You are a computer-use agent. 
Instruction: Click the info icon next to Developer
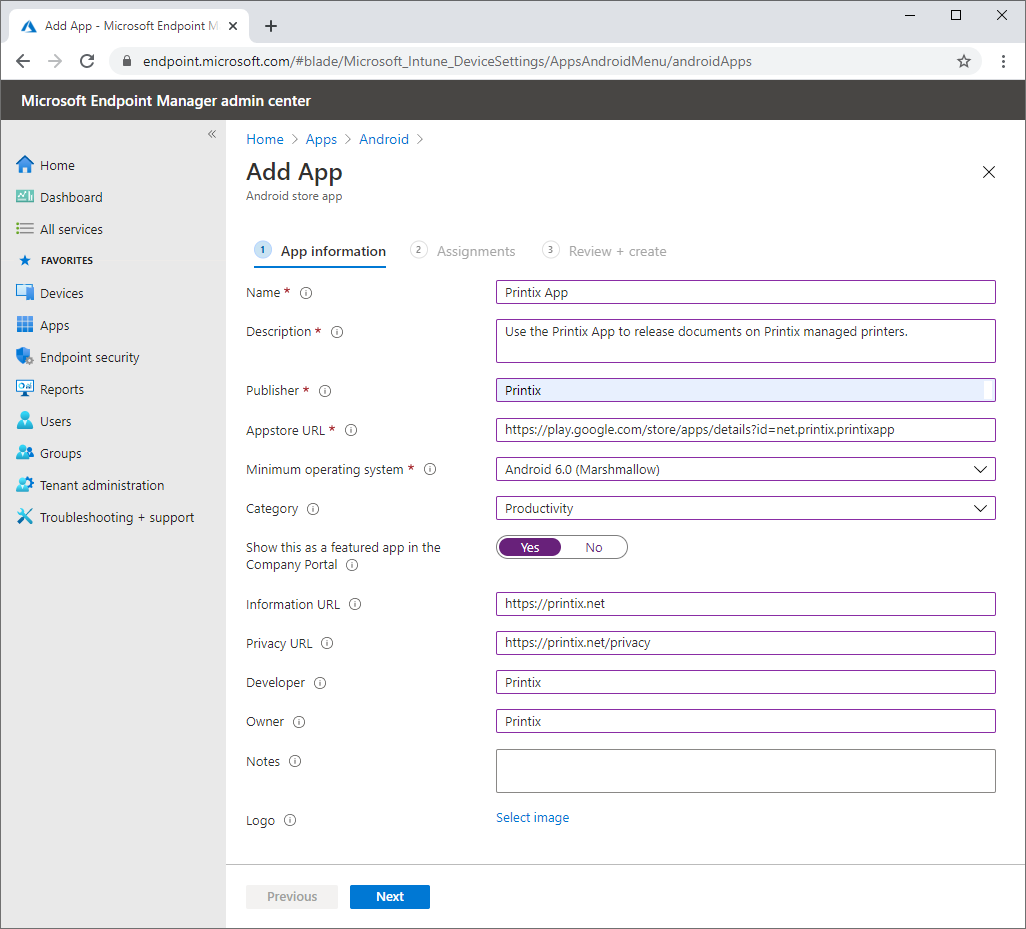coord(320,683)
